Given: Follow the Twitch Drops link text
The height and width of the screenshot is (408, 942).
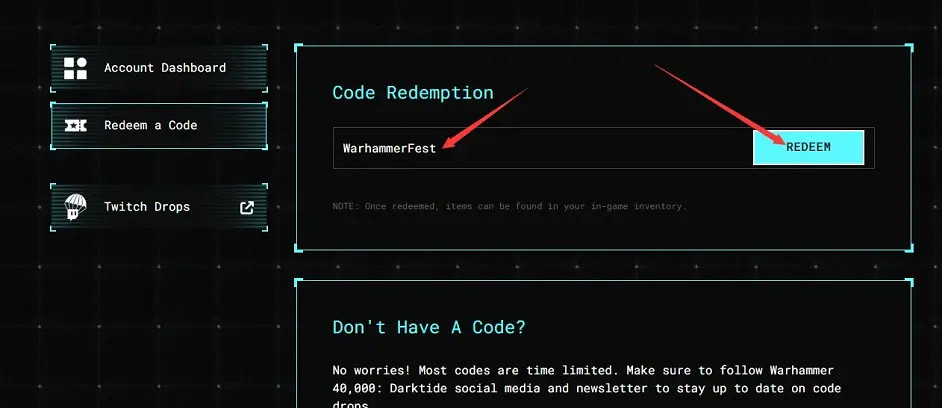Looking at the screenshot, I should 146,207.
